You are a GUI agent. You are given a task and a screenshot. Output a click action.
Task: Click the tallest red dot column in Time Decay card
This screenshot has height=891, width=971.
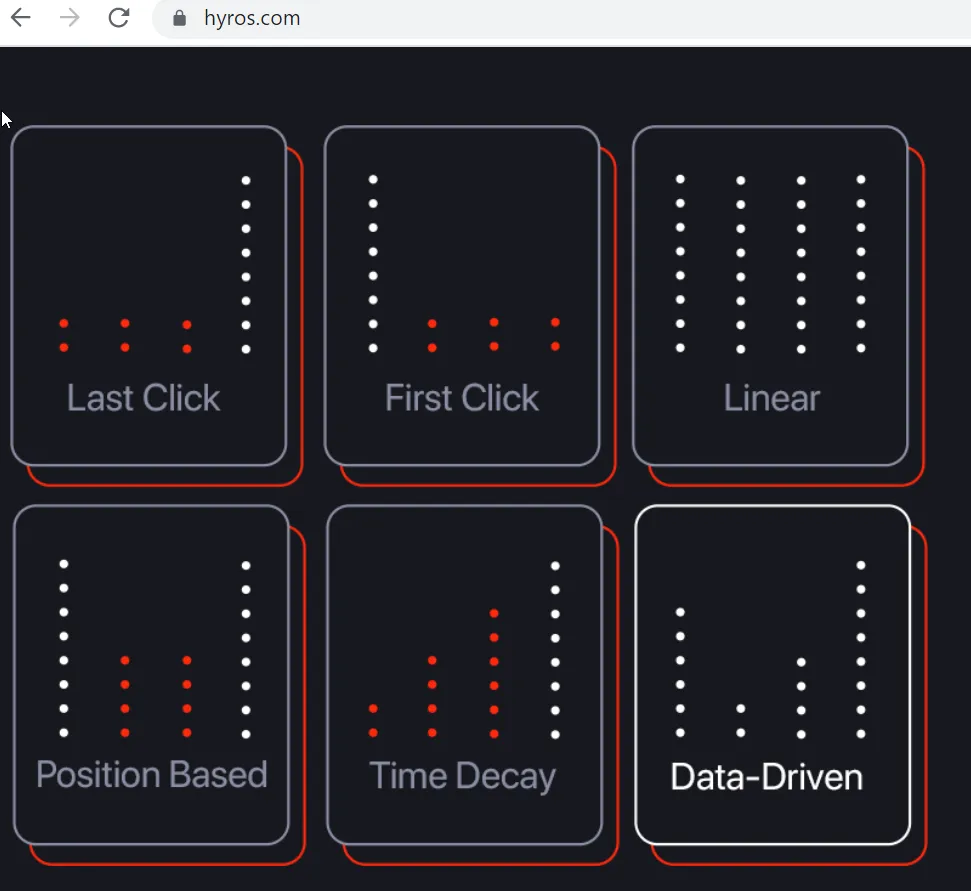(494, 673)
